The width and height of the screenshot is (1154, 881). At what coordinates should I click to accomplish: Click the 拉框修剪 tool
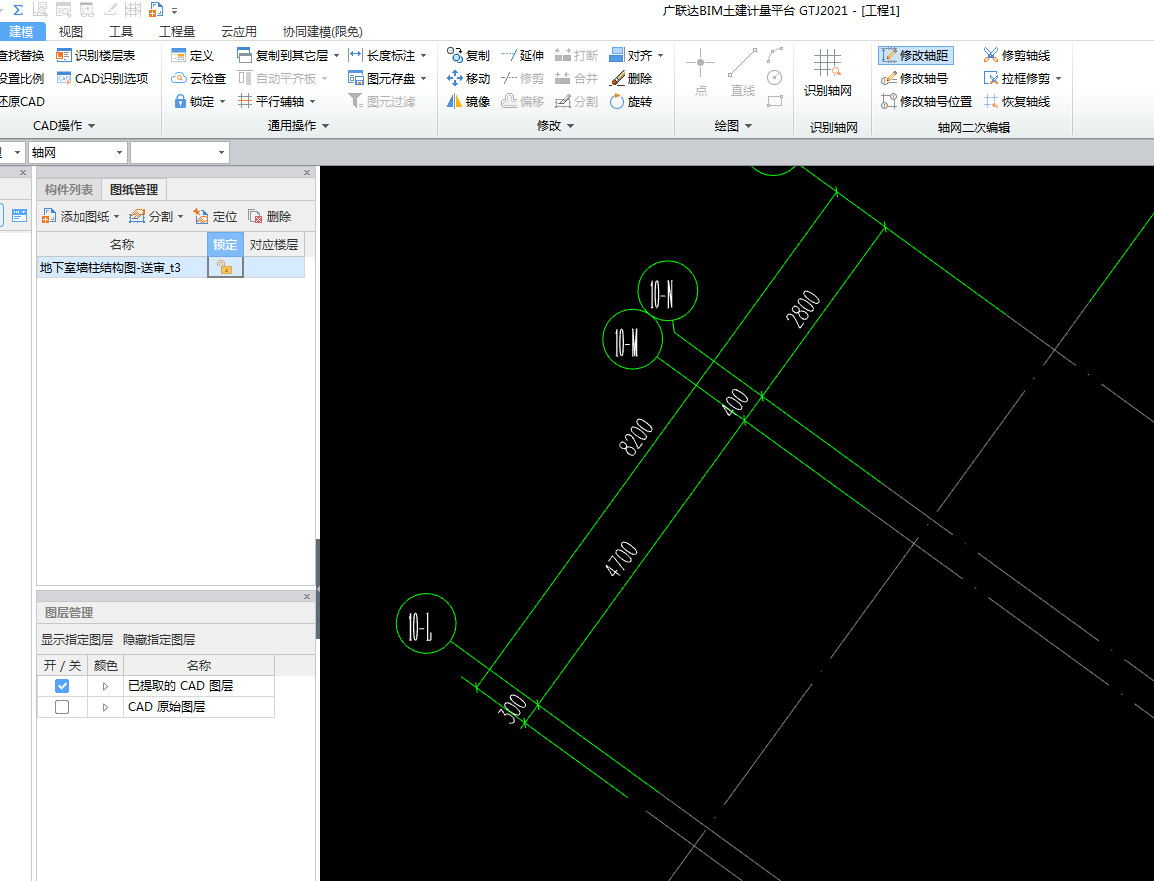(1017, 79)
